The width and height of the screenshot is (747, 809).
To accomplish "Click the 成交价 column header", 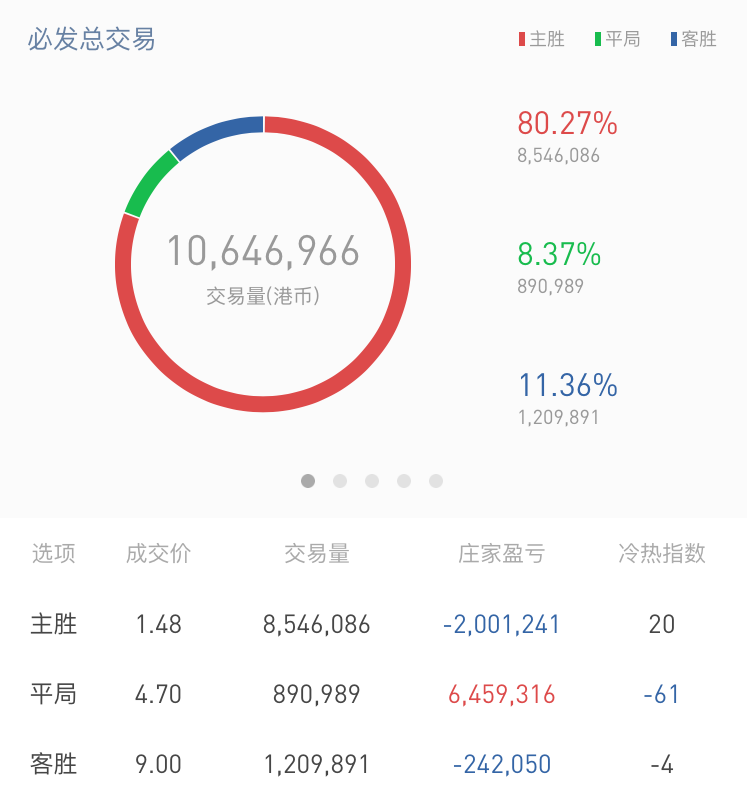I will pos(158,554).
